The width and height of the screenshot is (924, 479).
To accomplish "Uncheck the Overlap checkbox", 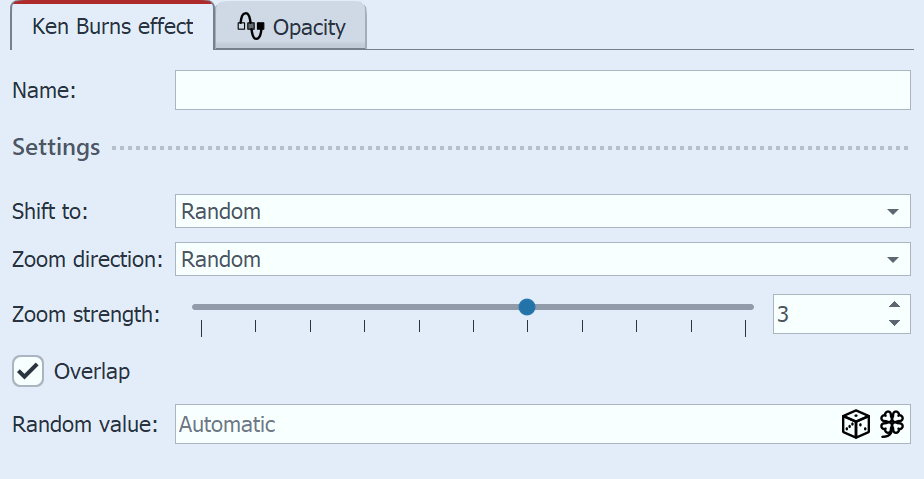I will (x=29, y=371).
